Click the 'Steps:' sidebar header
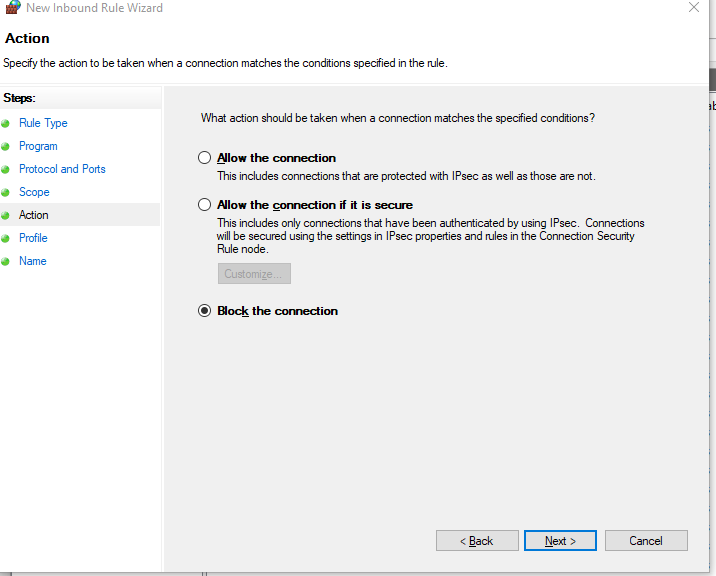 [19, 98]
